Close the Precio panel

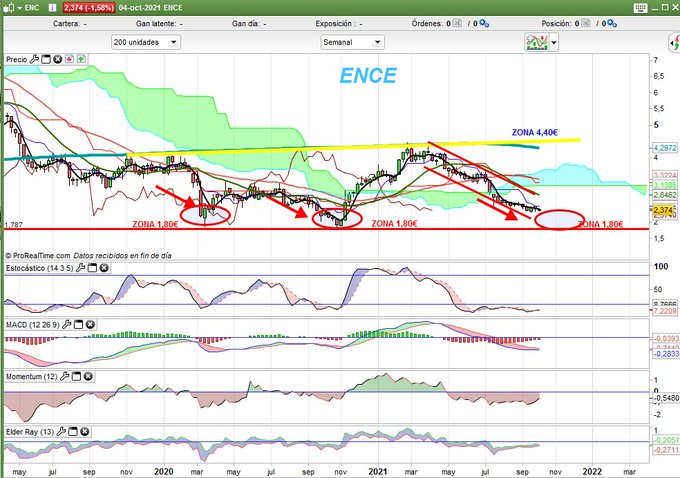click(57, 59)
